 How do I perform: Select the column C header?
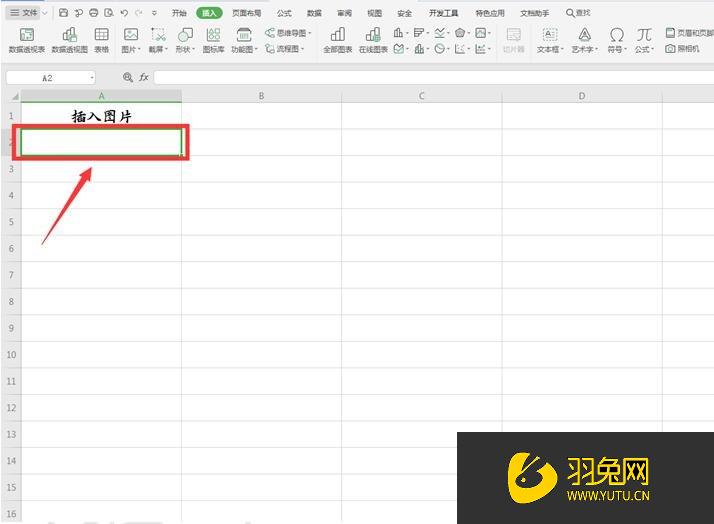pyautogui.click(x=421, y=96)
